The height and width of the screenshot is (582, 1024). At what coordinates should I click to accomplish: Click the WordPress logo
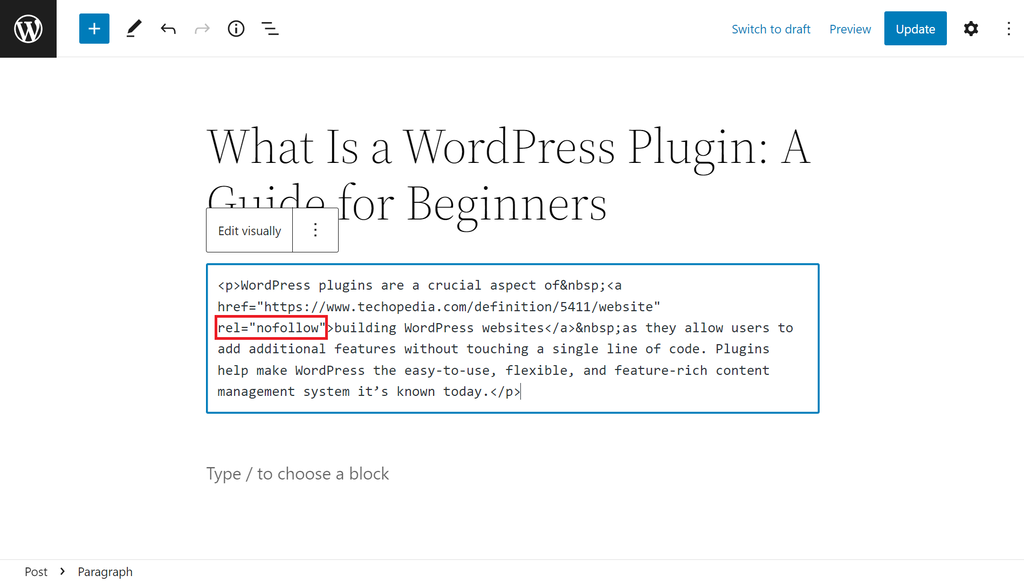pyautogui.click(x=27, y=28)
